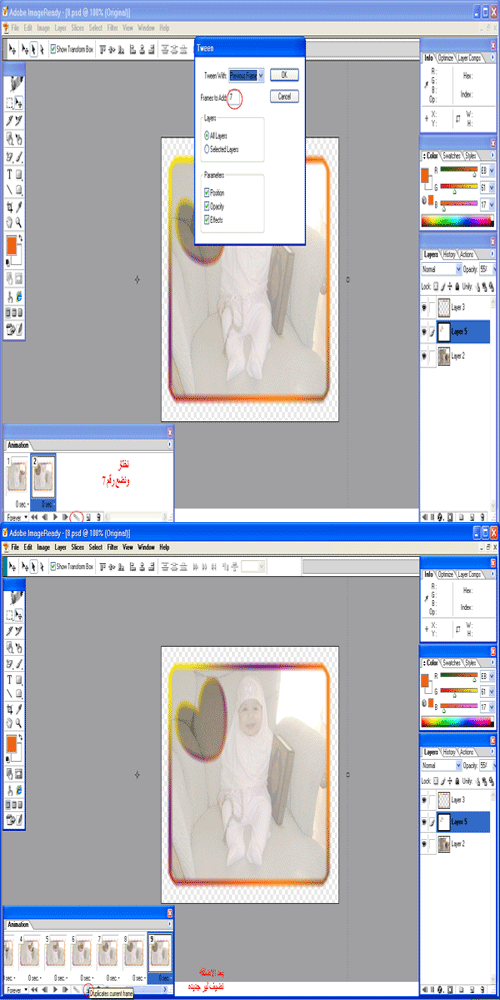This screenshot has height=1000, width=500.
Task: Select the Type tool in the upper window toolbox
Action: point(10,174)
